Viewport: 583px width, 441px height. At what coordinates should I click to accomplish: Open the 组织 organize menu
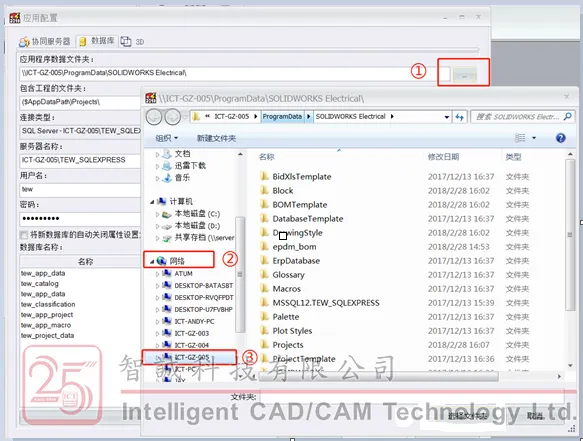(166, 138)
